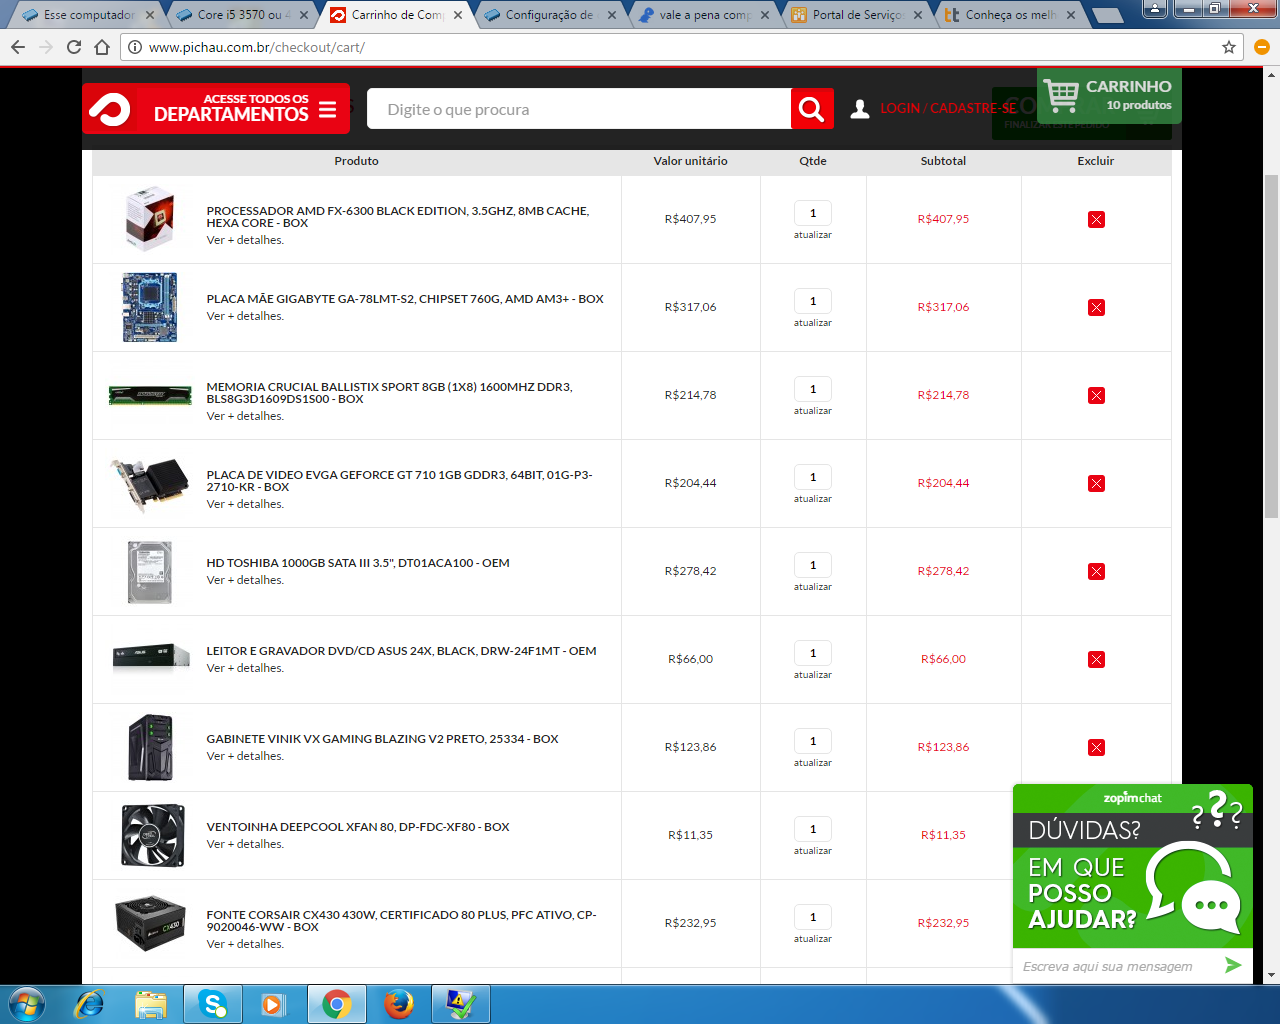The image size is (1280, 1024).
Task: Open the Carrinho shopping cart icon
Action: [1061, 97]
